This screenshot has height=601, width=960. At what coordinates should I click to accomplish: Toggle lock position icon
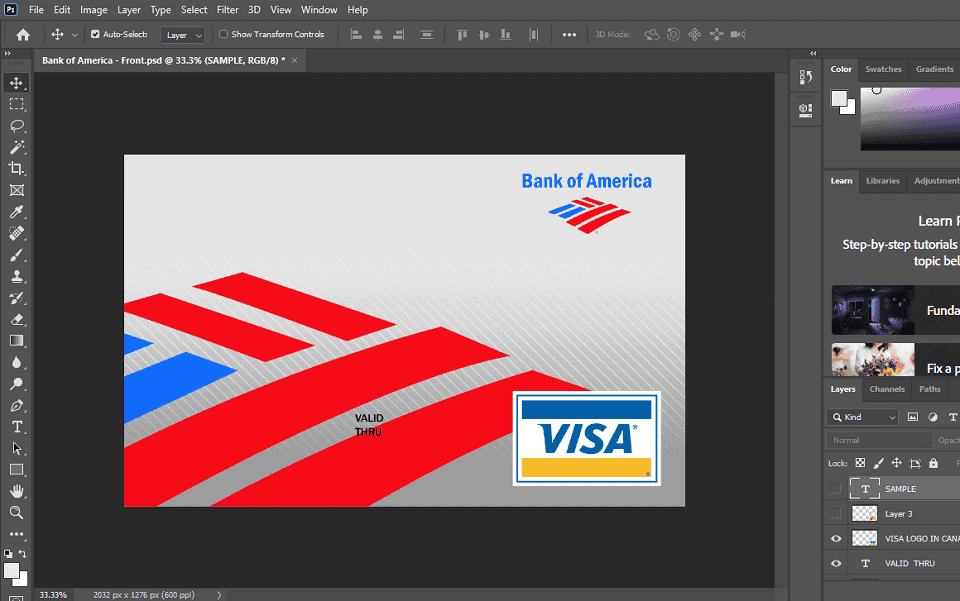pos(896,463)
